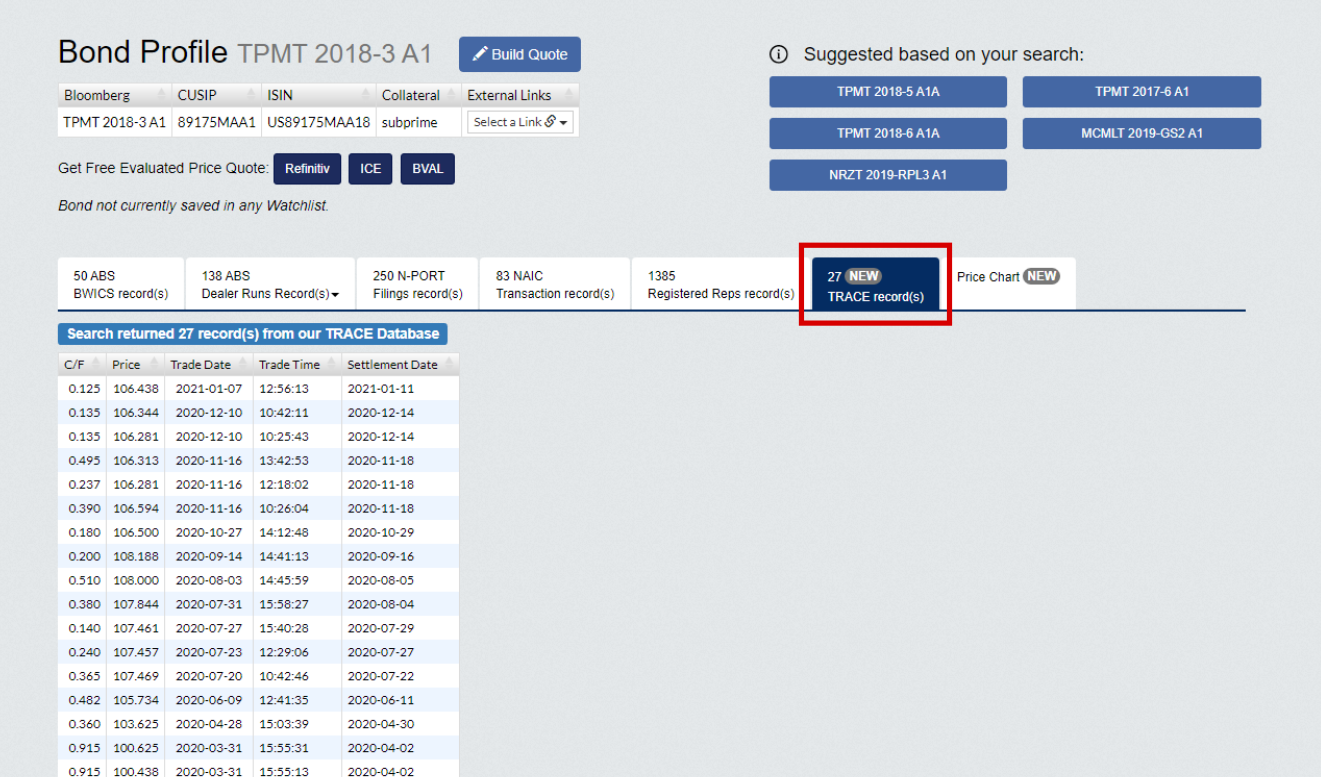Open suggested bond NRZT 2019-RPL3 A1

[887, 175]
